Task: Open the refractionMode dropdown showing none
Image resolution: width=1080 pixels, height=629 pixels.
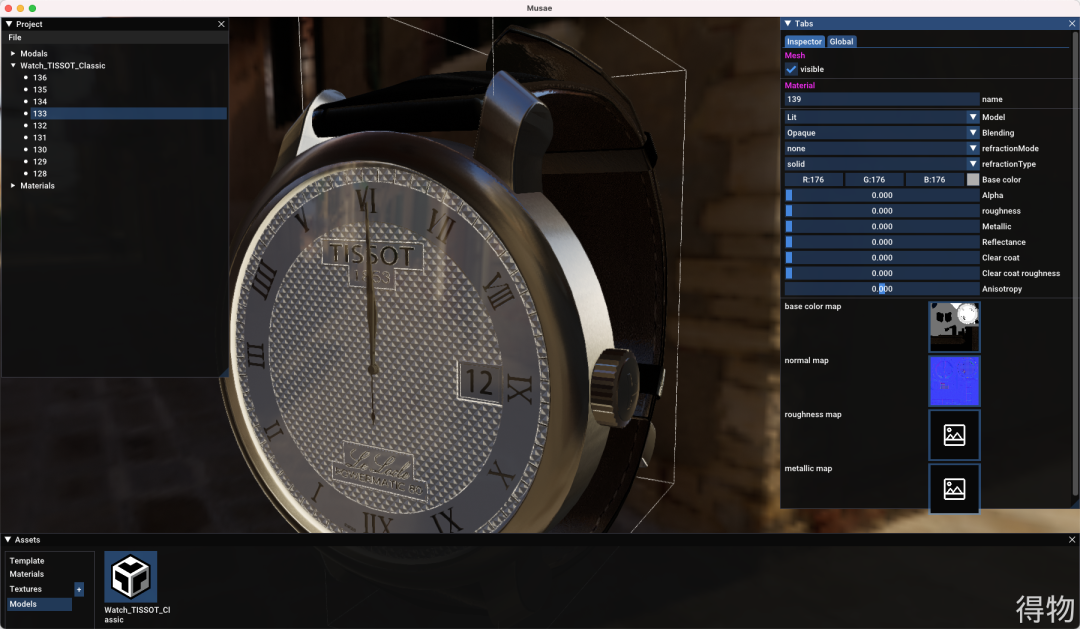Action: click(x=882, y=149)
